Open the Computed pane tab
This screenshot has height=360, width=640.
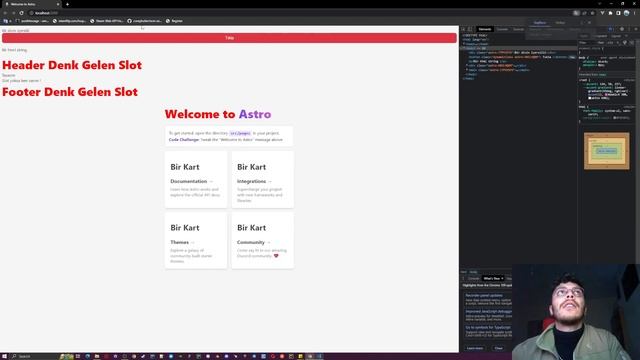[x=600, y=36]
